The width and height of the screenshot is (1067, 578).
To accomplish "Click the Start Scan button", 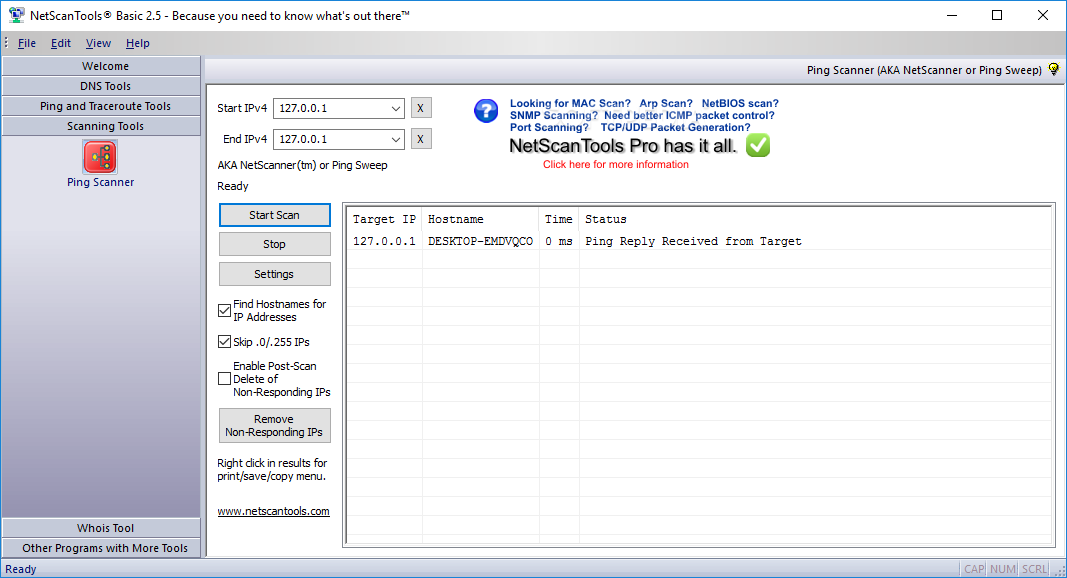I will click(274, 215).
